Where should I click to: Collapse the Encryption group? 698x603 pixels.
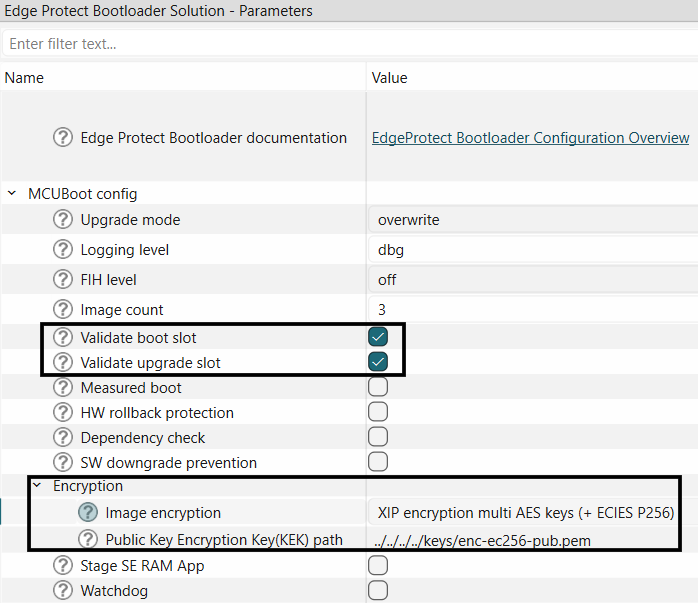37,486
